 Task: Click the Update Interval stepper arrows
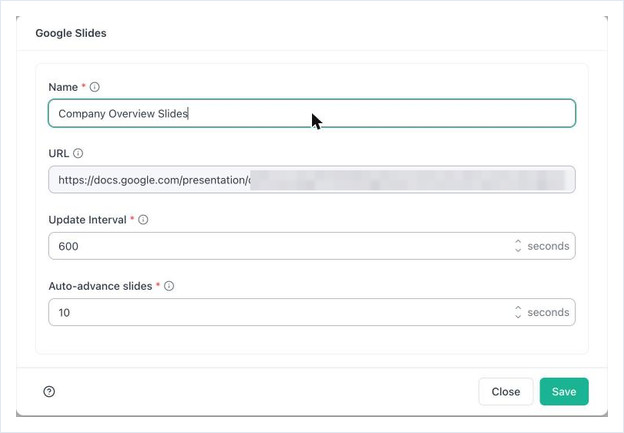518,246
